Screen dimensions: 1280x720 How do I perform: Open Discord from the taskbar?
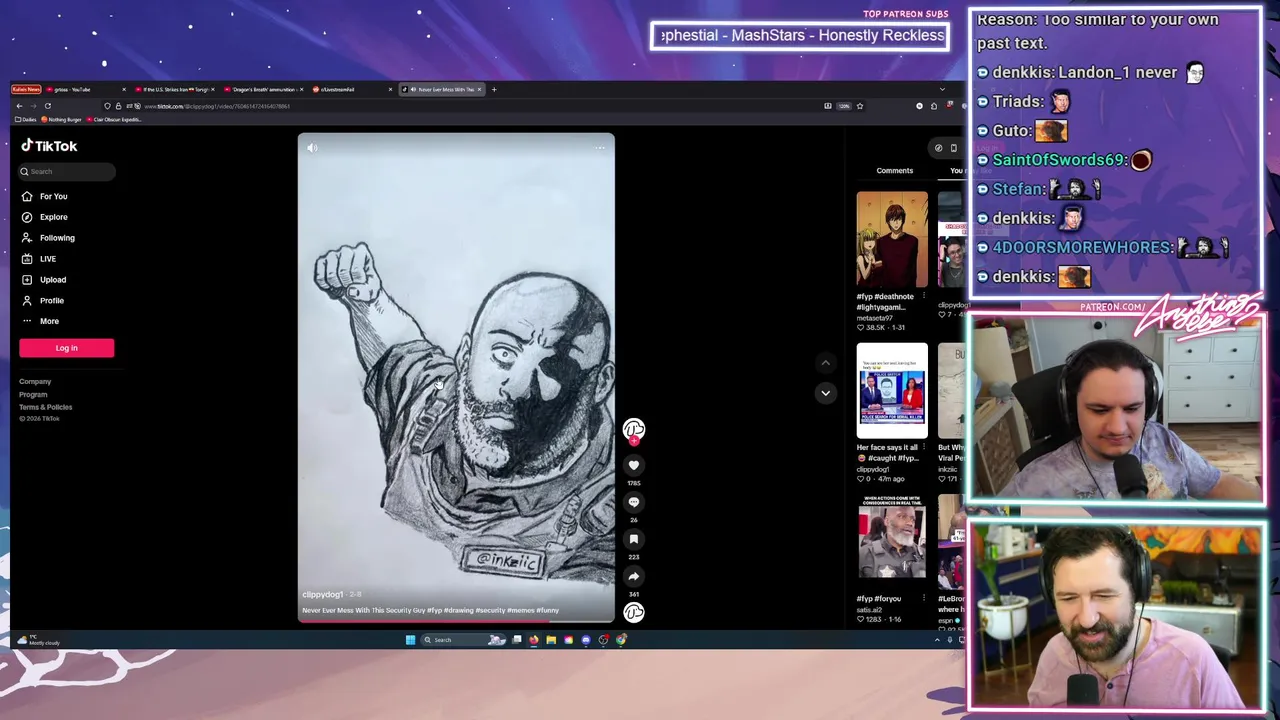tap(586, 640)
